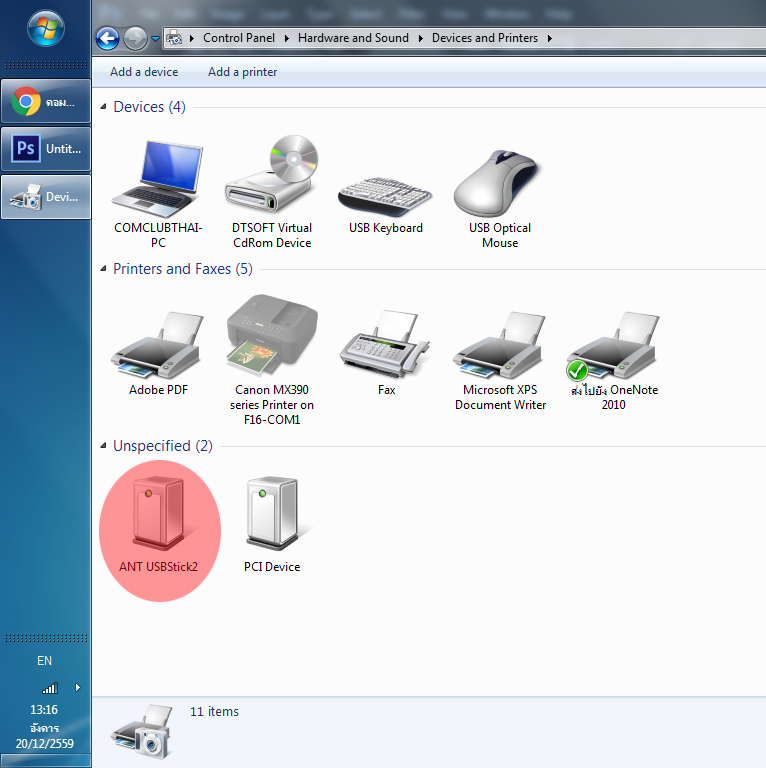Click the Show desktop strip below the date
This screenshot has width=766, height=768.
[46, 761]
